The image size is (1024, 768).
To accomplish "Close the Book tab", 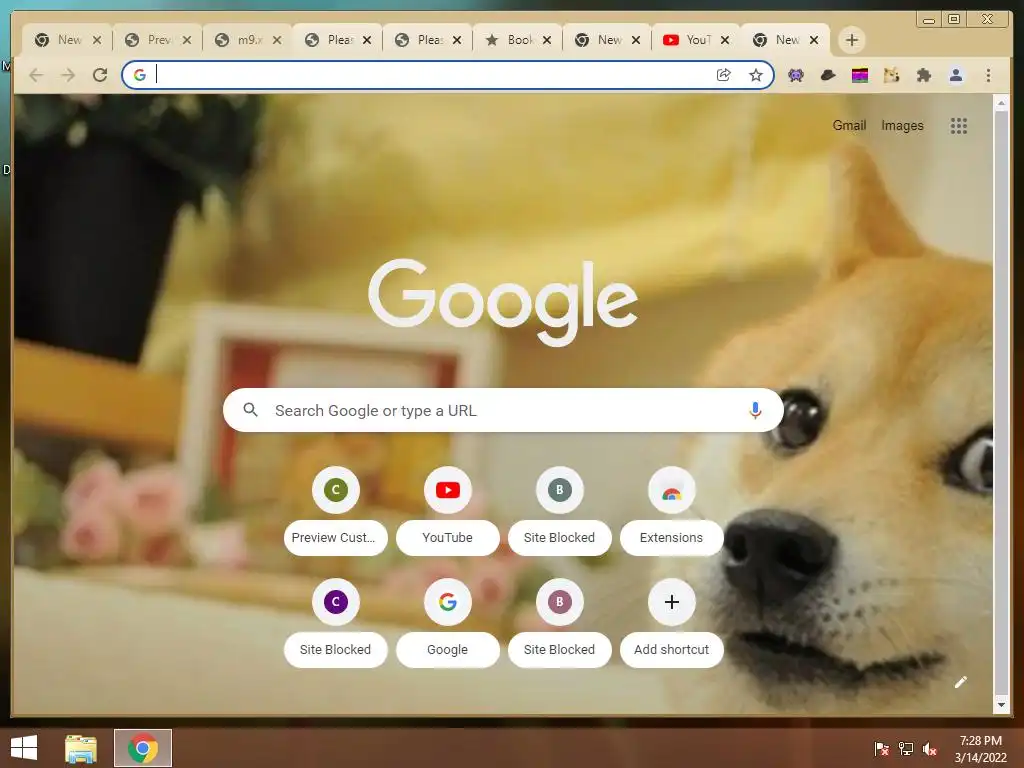I will click(547, 40).
